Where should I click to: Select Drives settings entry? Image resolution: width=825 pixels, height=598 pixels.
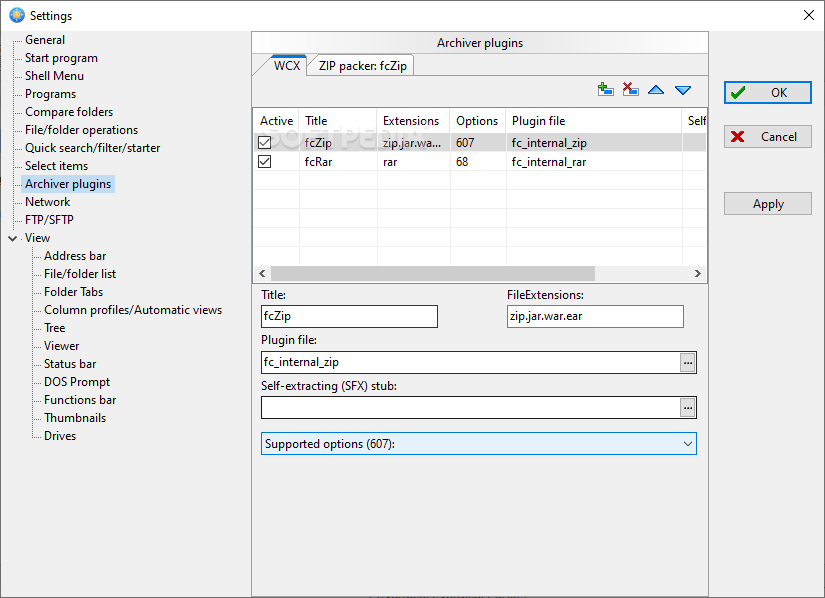pyautogui.click(x=60, y=436)
